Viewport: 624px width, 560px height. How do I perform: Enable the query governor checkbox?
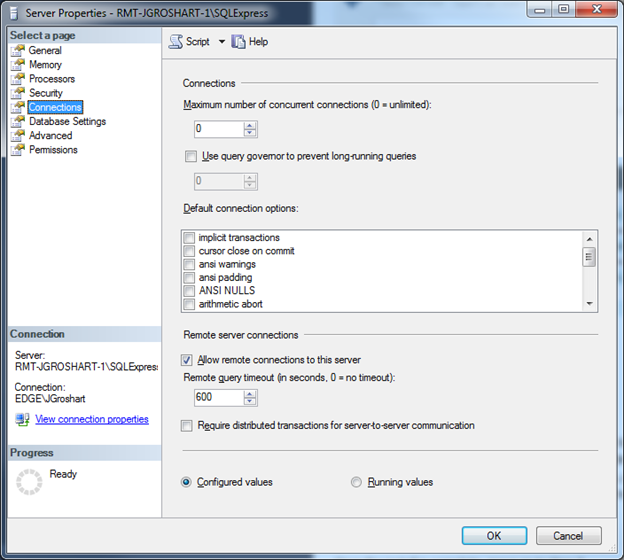click(x=191, y=156)
